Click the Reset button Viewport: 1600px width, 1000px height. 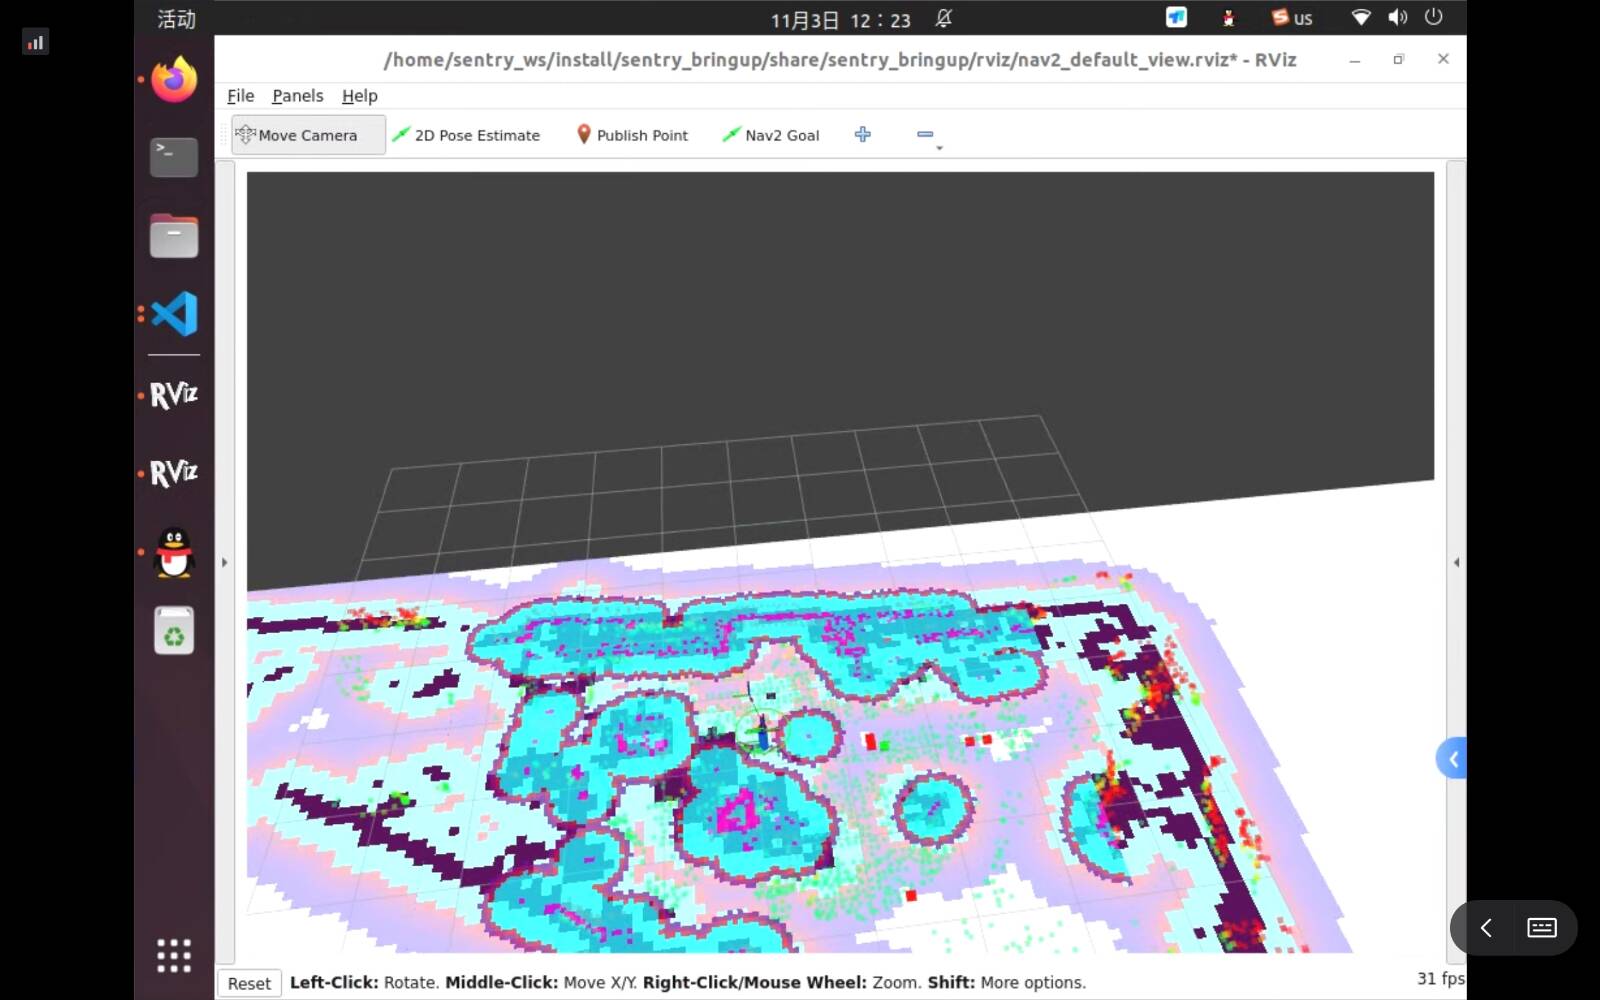249,983
